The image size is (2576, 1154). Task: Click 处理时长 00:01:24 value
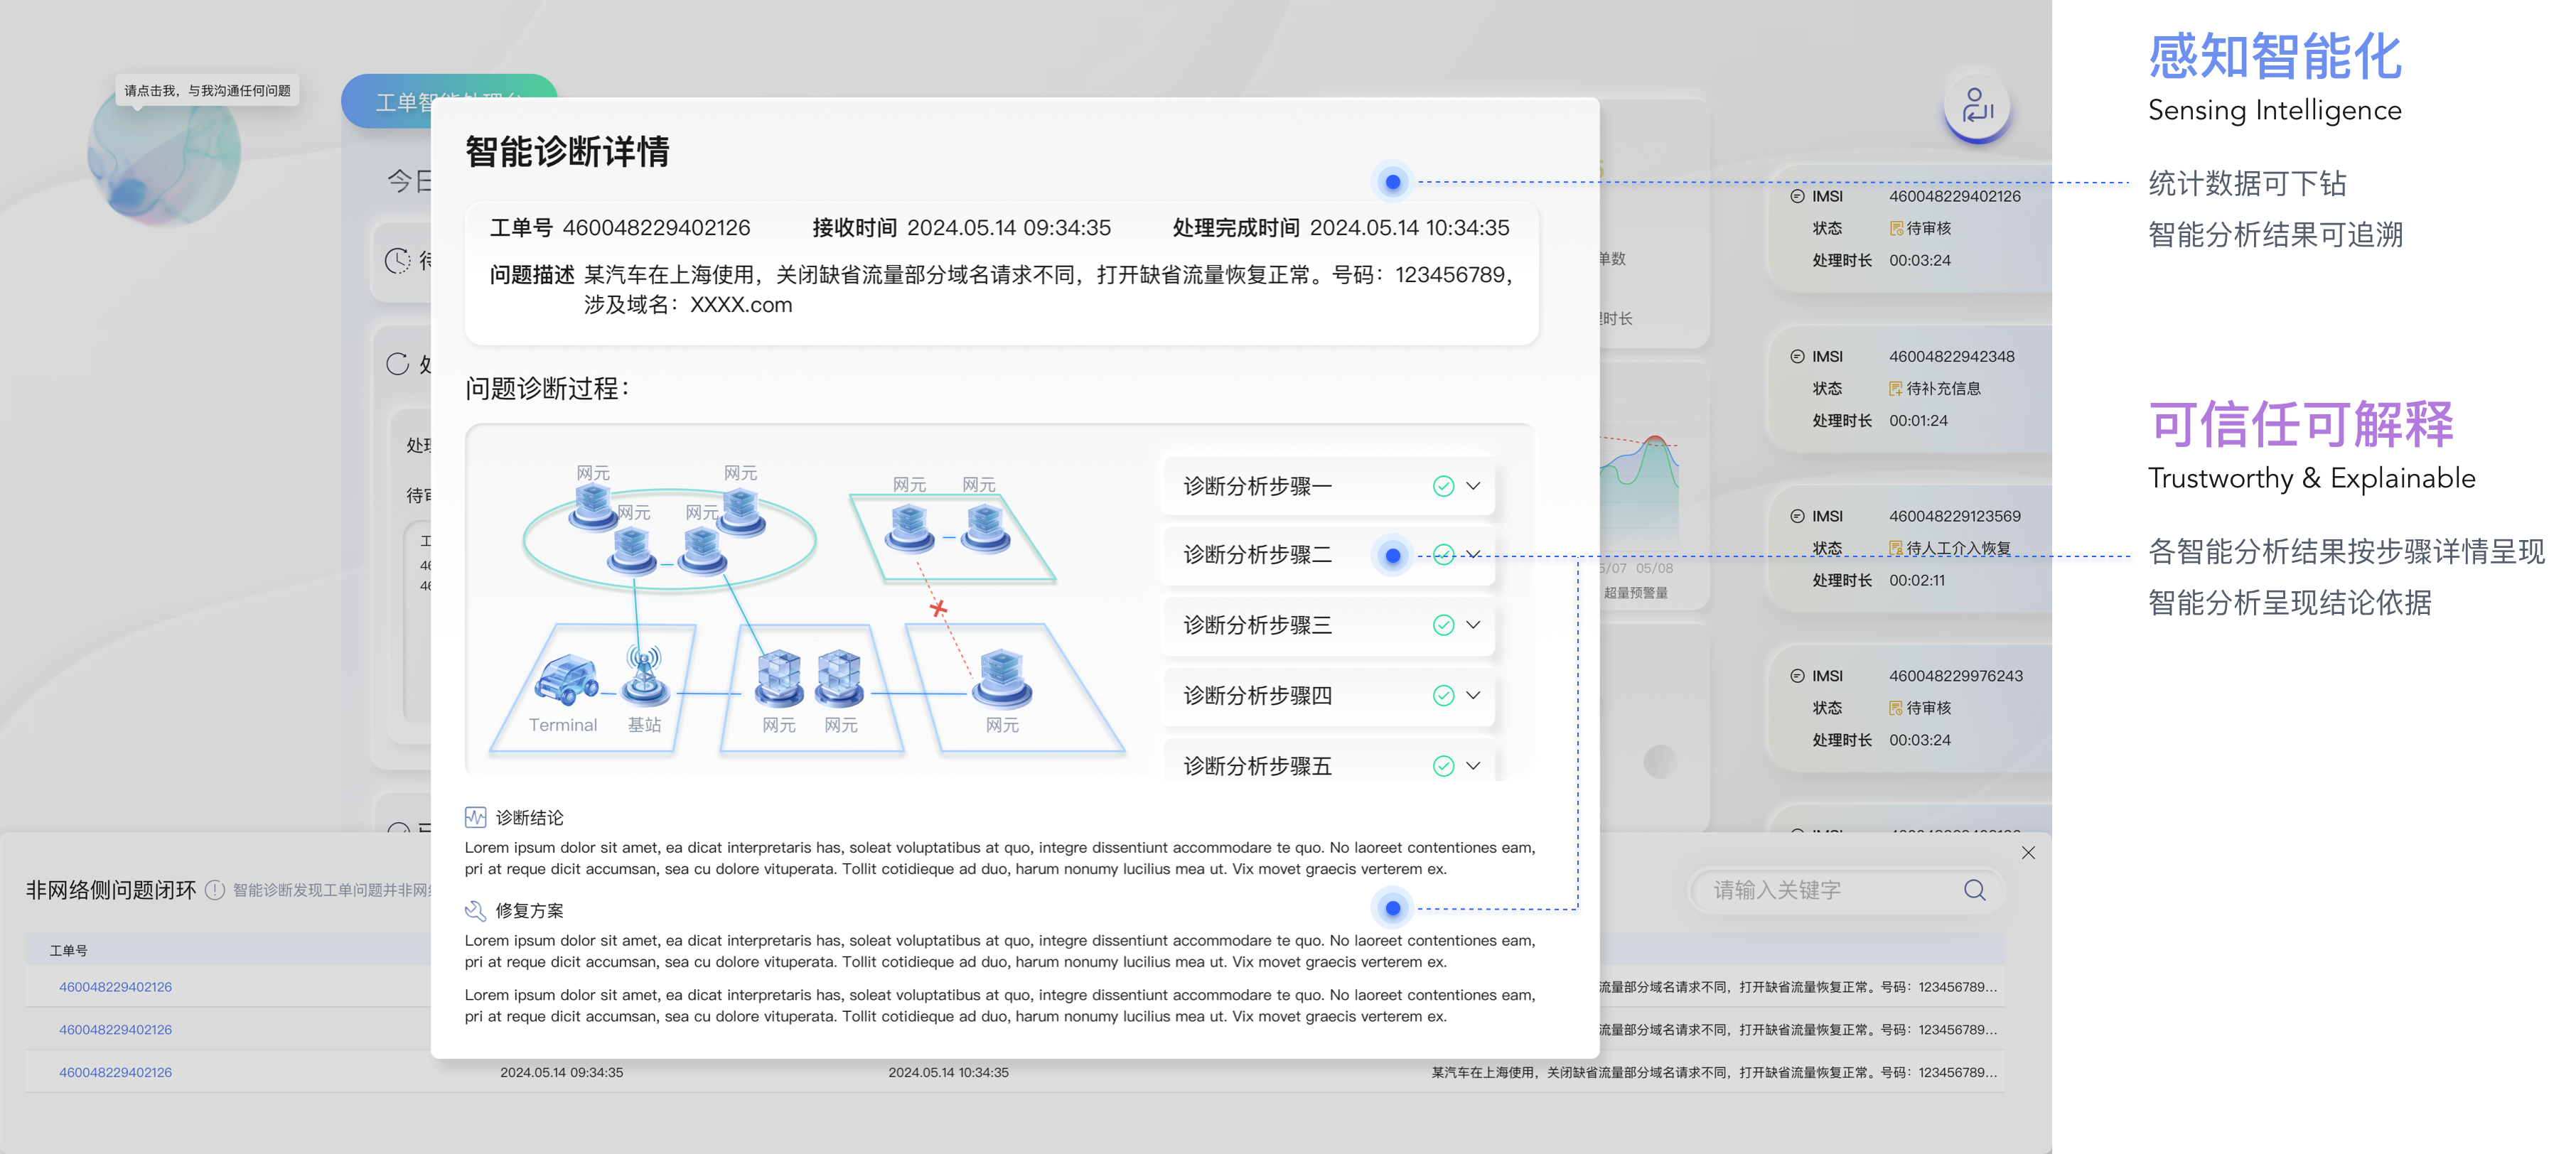pos(1918,420)
